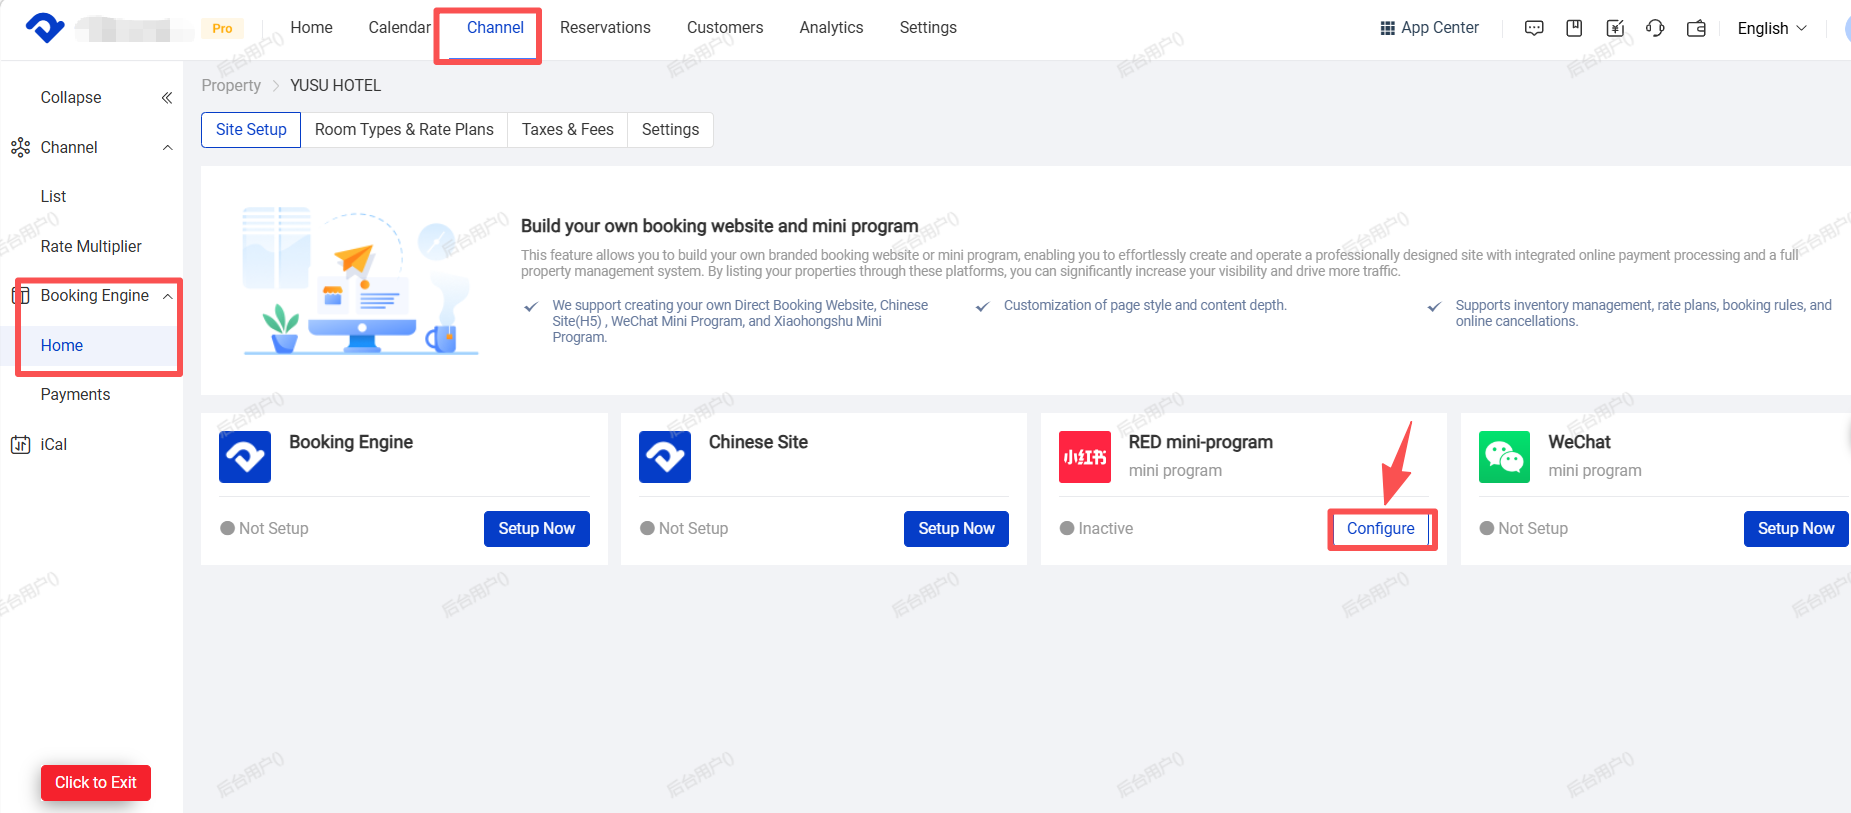Click the bookmark guide icon in header
Image resolution: width=1851 pixels, height=813 pixels.
click(x=1574, y=28)
